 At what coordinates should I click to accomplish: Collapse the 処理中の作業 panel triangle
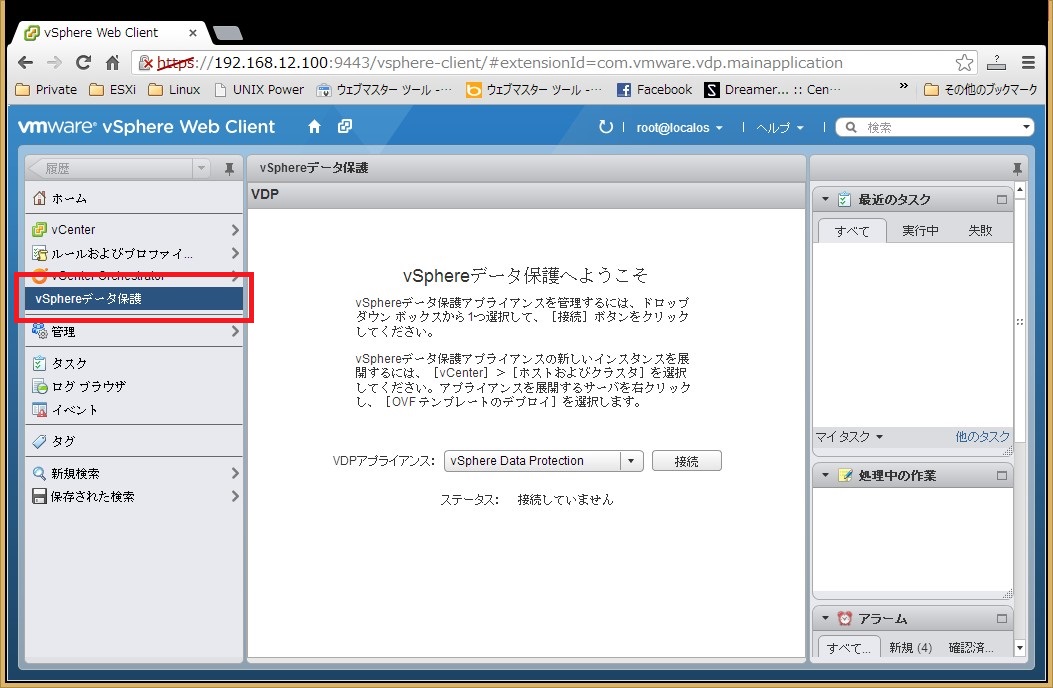[825, 475]
